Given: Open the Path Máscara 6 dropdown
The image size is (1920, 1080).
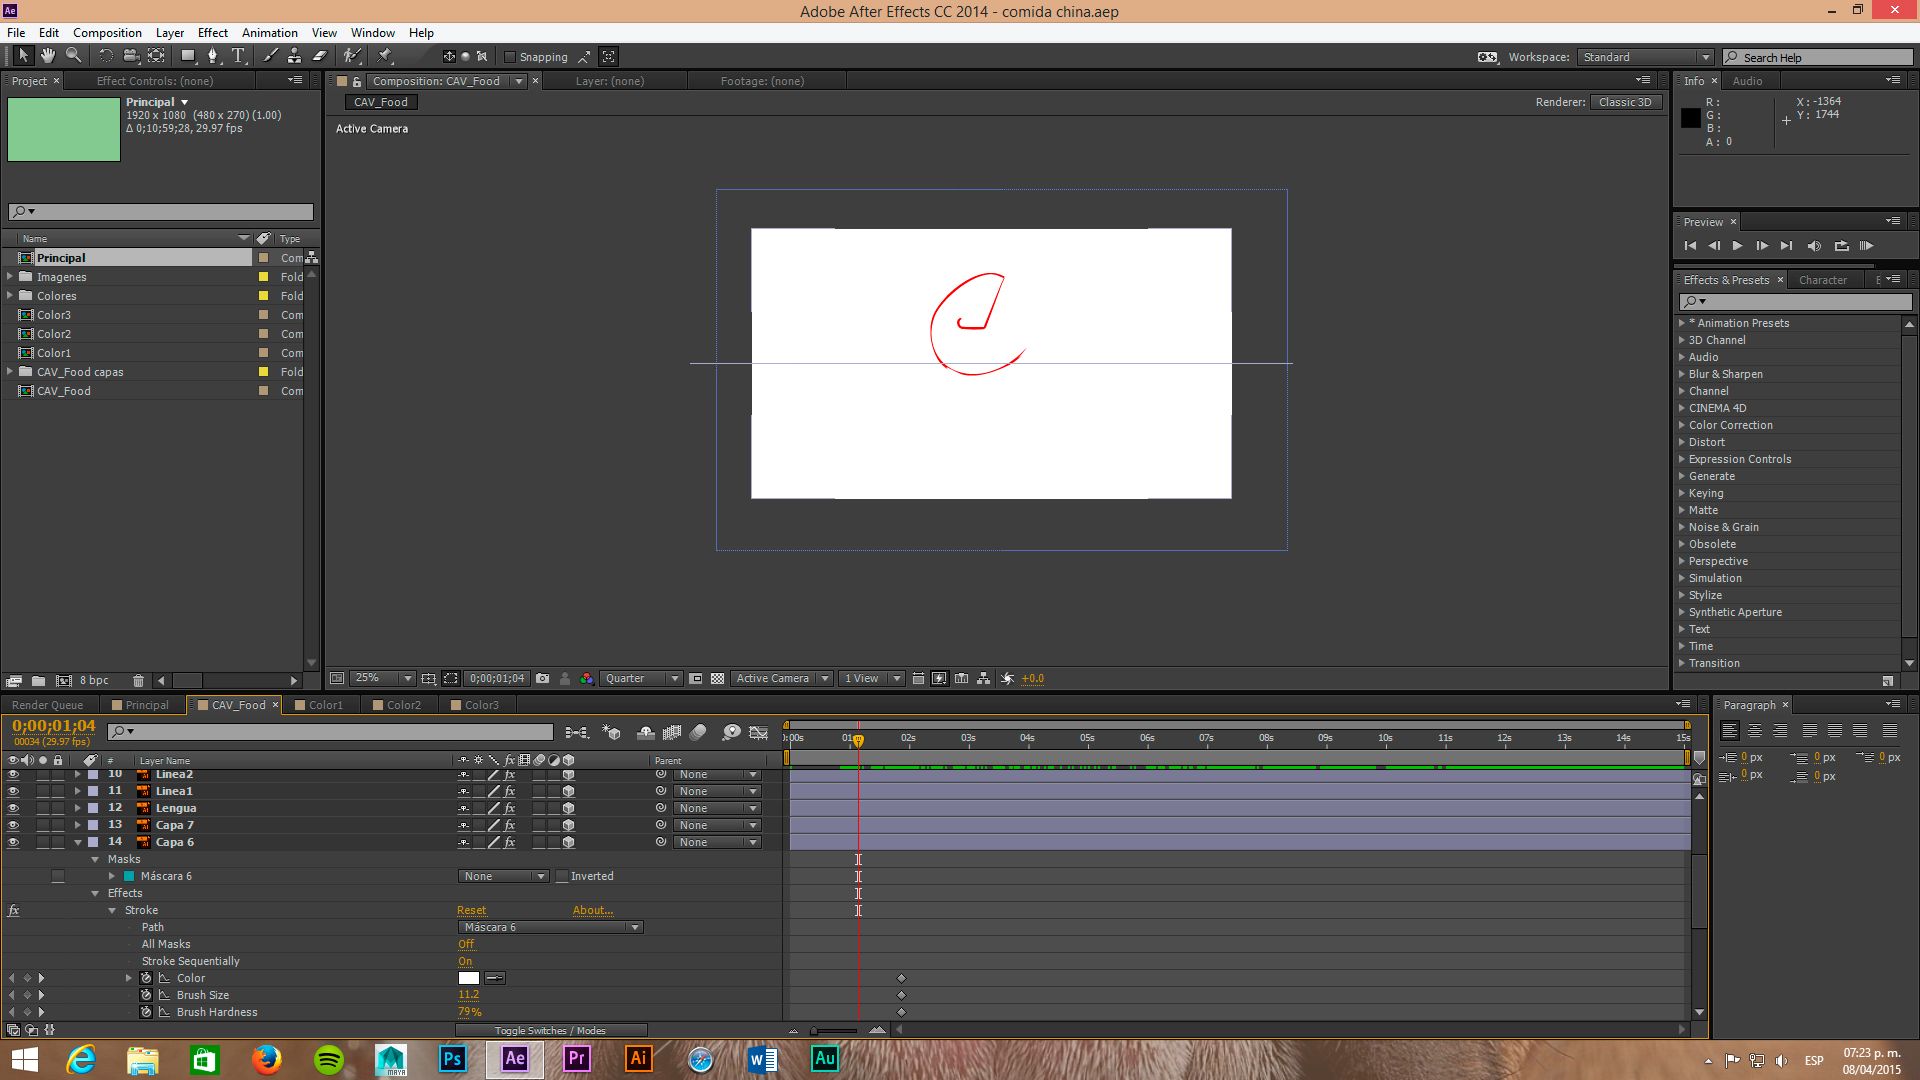Looking at the screenshot, I should pyautogui.click(x=550, y=927).
